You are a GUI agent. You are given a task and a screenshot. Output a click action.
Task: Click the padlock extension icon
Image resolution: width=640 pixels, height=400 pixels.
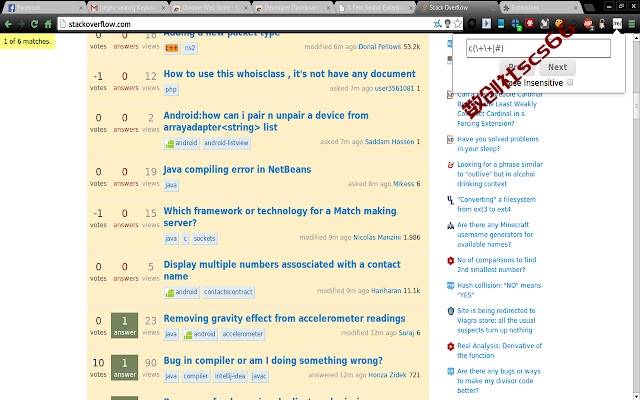[x=602, y=24]
